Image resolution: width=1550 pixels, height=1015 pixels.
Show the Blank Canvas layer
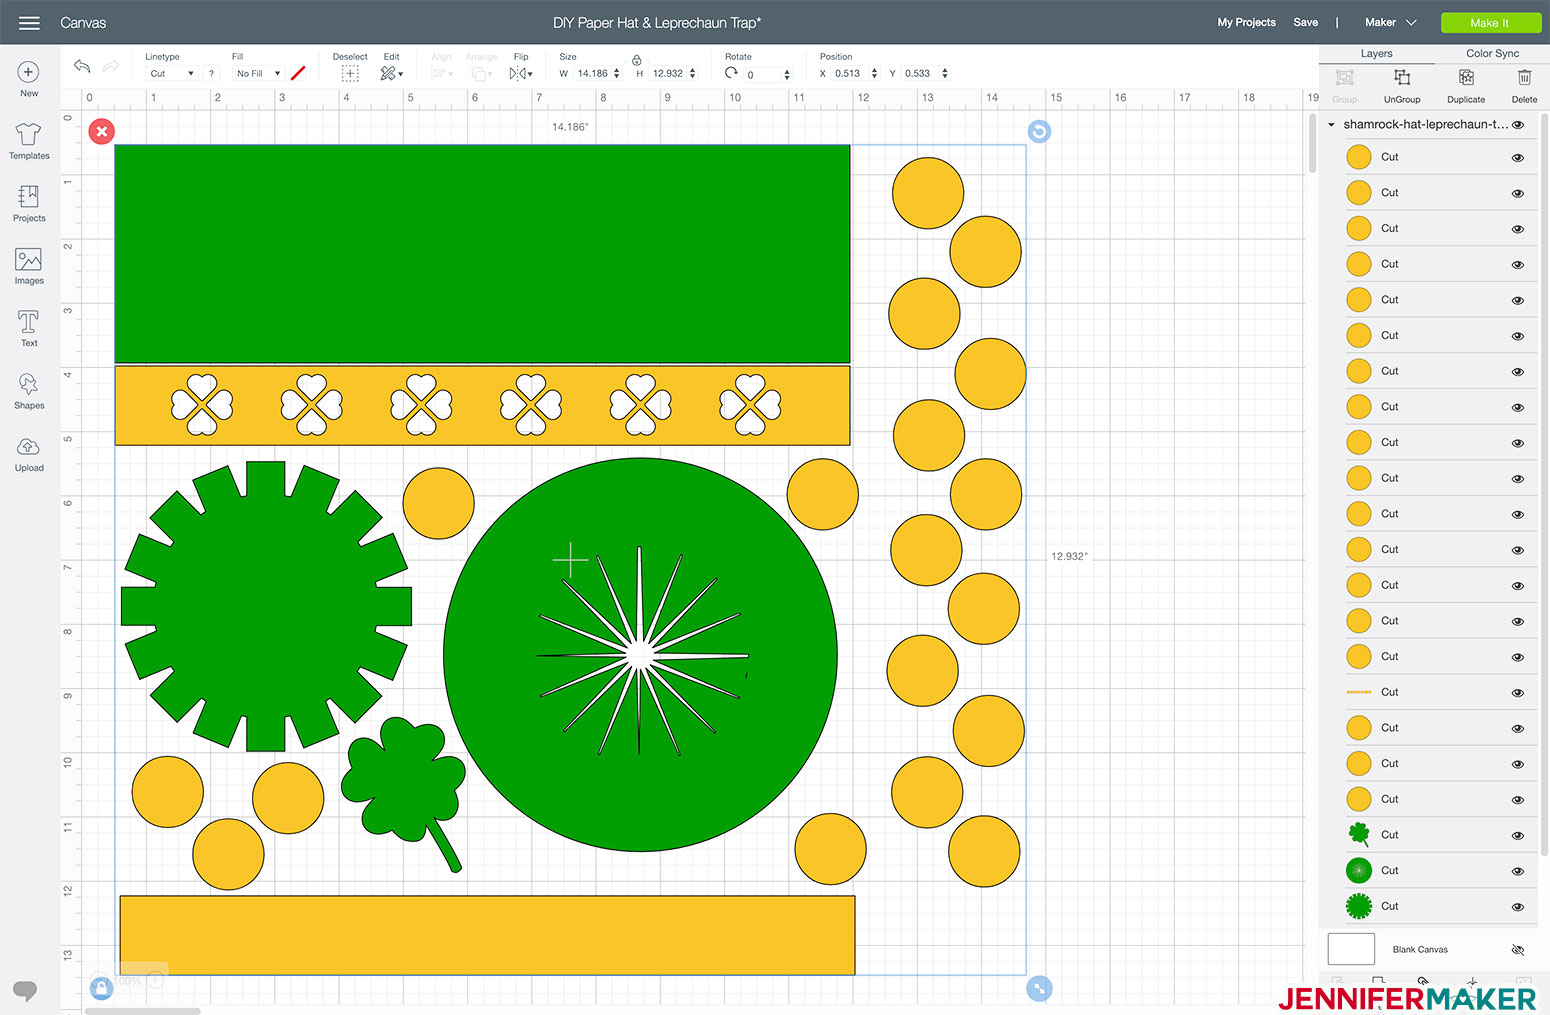click(1518, 950)
